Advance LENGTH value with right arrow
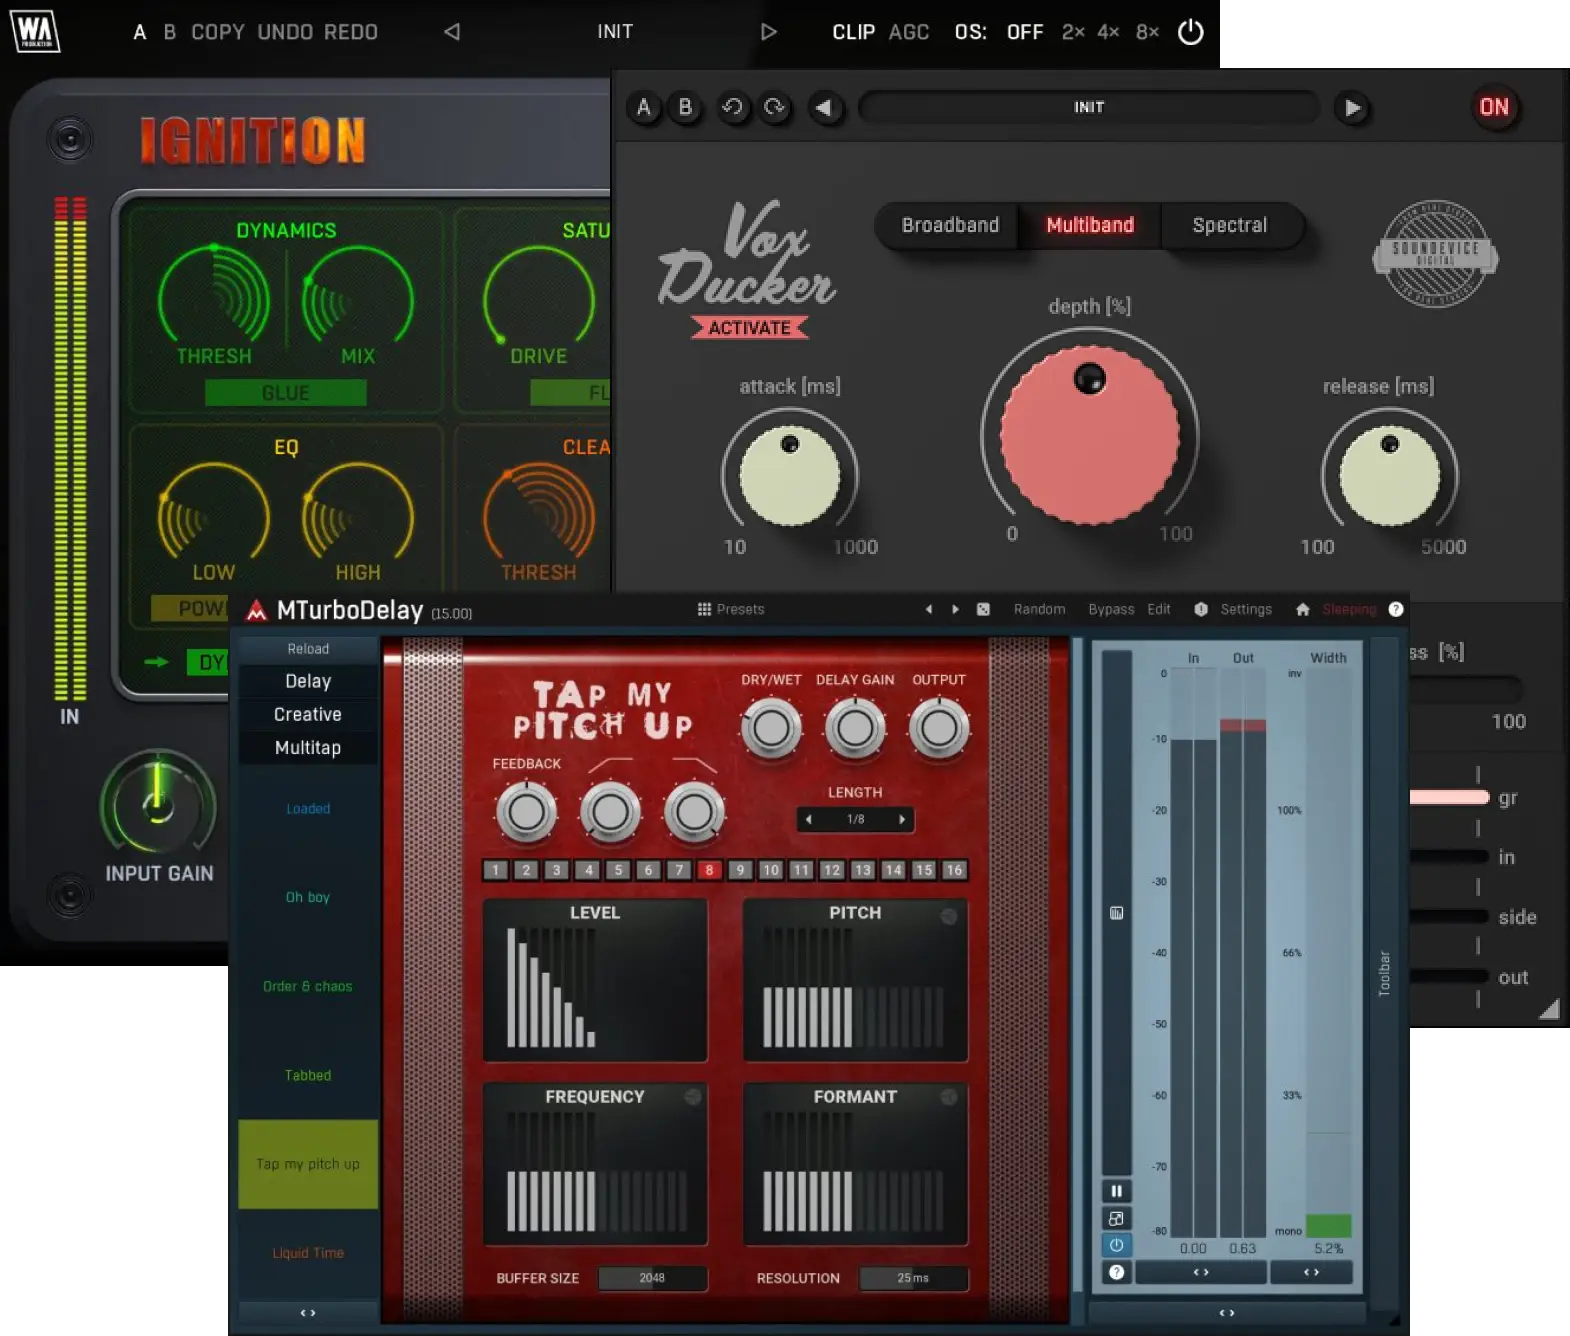This screenshot has width=1570, height=1336. click(x=902, y=819)
